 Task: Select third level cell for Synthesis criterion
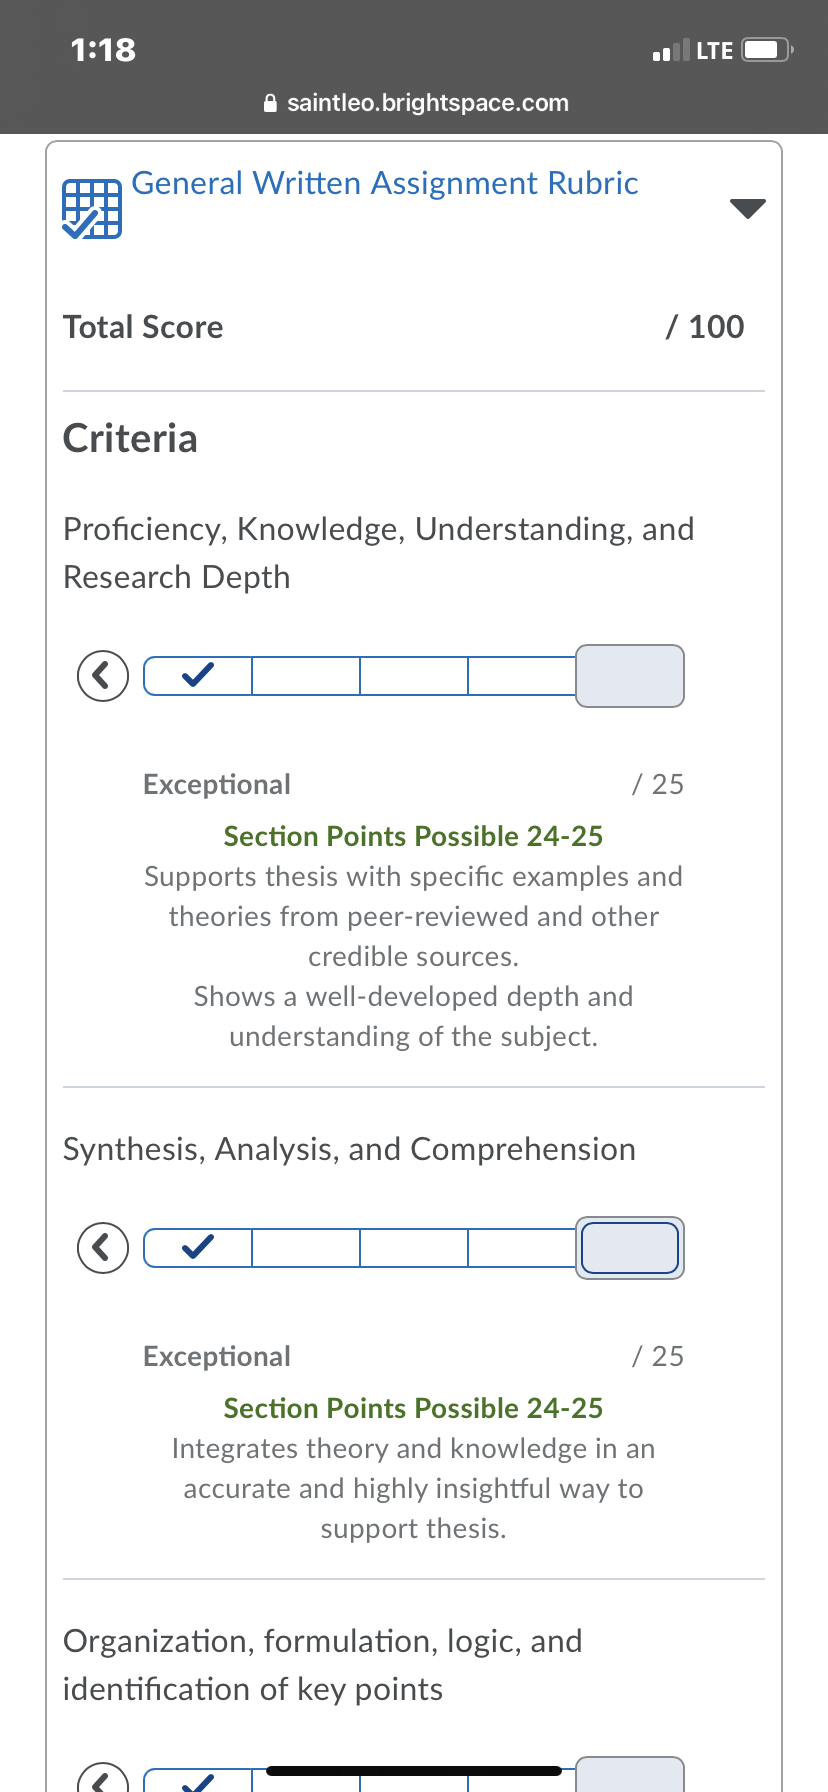(x=414, y=1248)
